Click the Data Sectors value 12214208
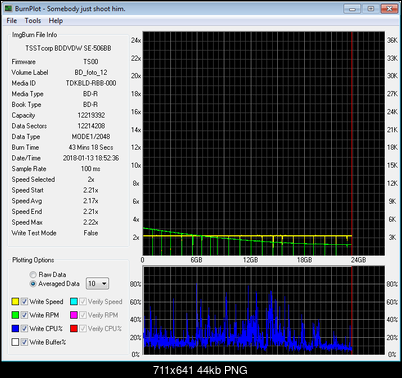 [x=91, y=126]
